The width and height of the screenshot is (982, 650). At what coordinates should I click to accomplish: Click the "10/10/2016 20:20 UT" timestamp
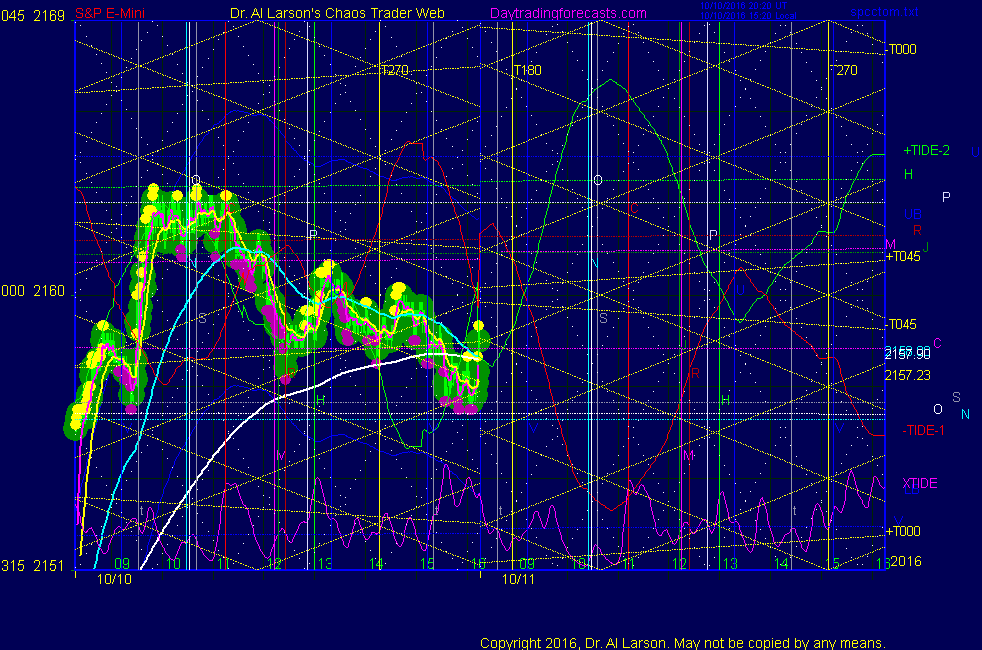point(743,6)
